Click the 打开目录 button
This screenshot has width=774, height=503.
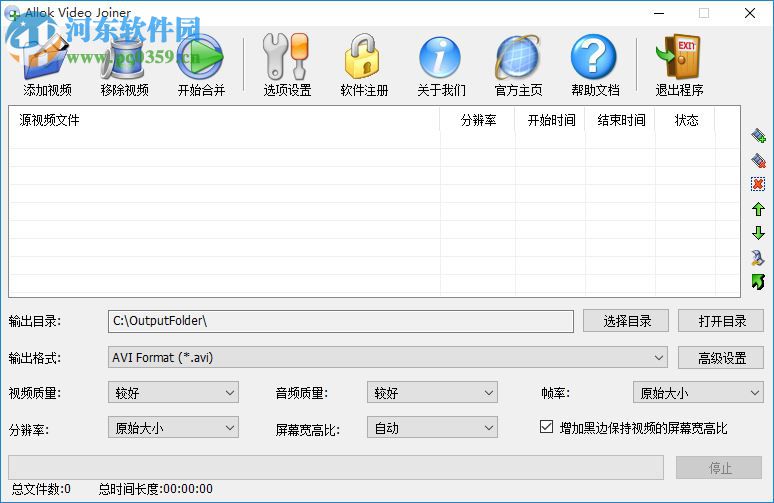(x=721, y=321)
